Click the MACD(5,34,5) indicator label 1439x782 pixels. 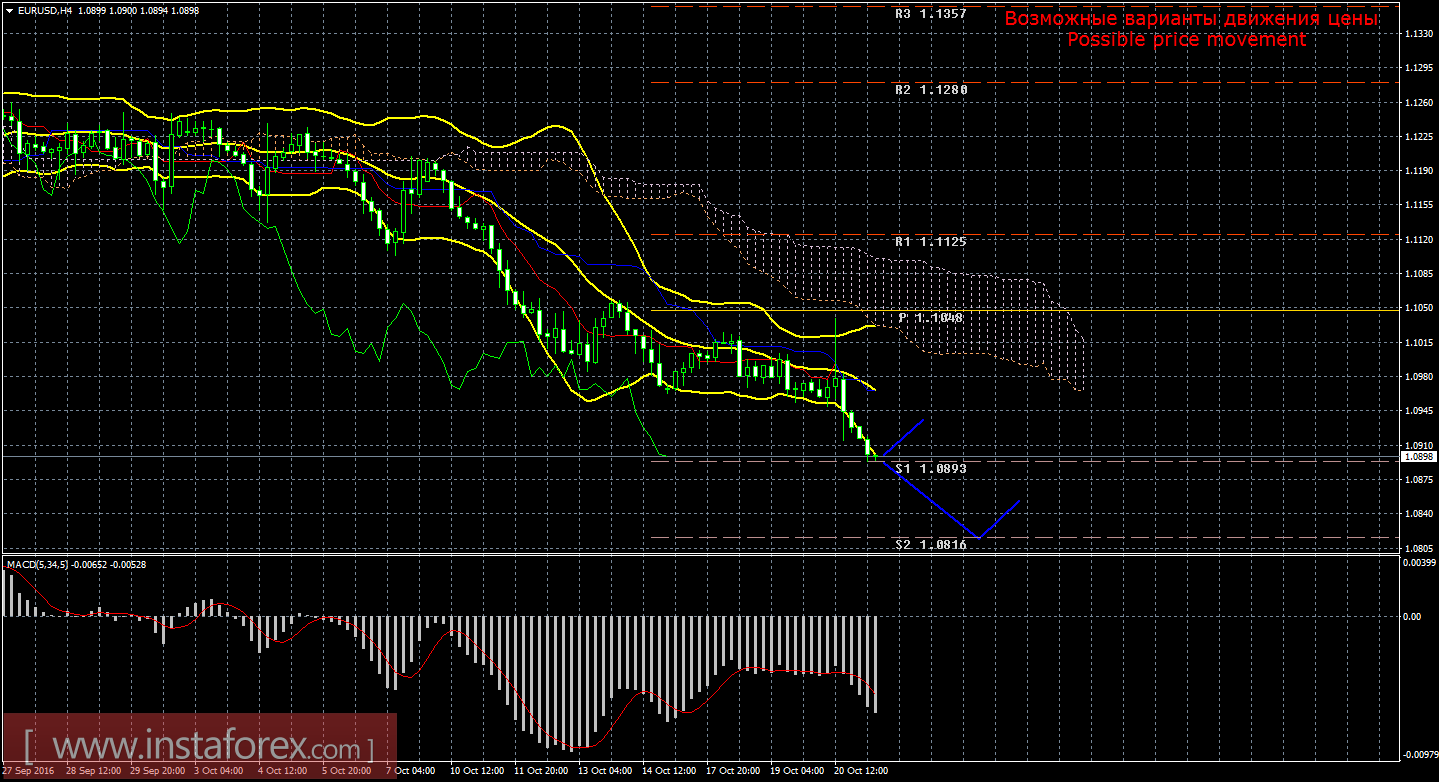pos(40,564)
